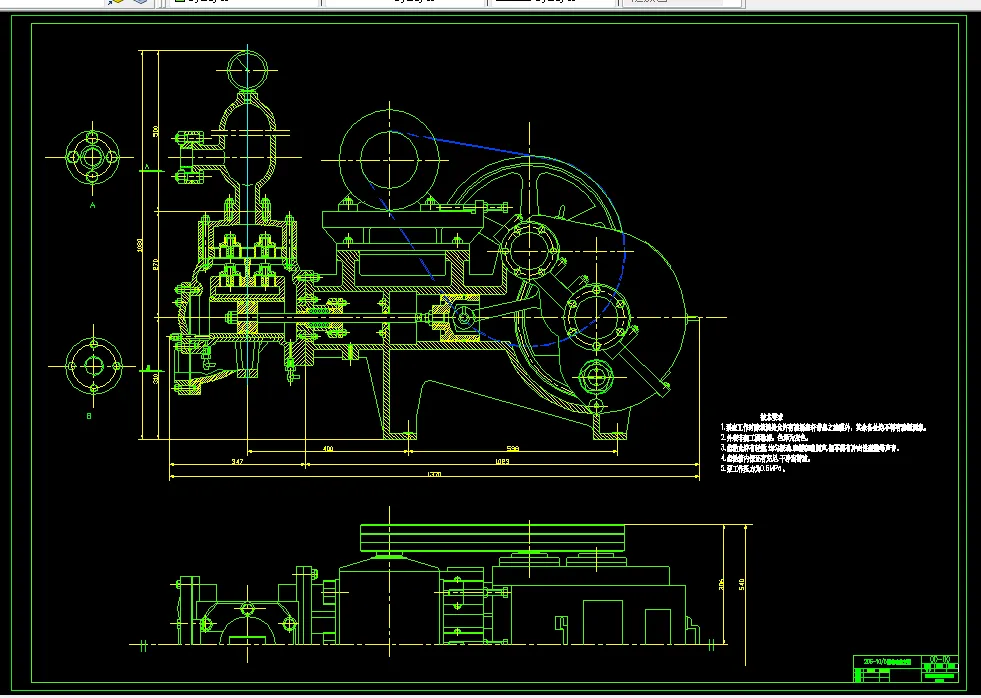The width and height of the screenshot is (981, 698).
Task: Select the view label A under the flange
Action: click(x=93, y=205)
